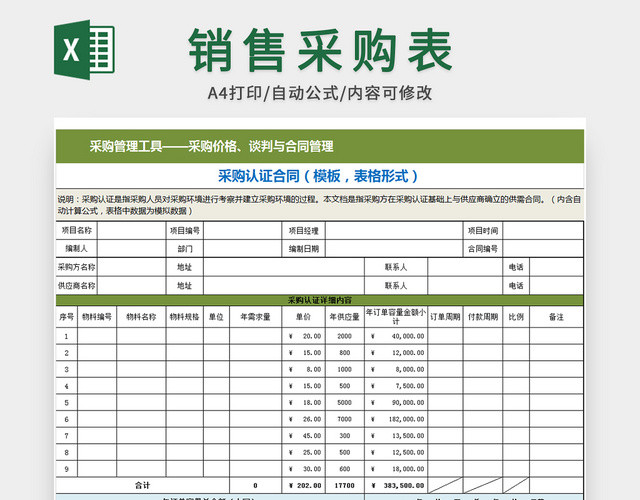Click the 比例 column header
This screenshot has width=640, height=500.
click(x=516, y=317)
